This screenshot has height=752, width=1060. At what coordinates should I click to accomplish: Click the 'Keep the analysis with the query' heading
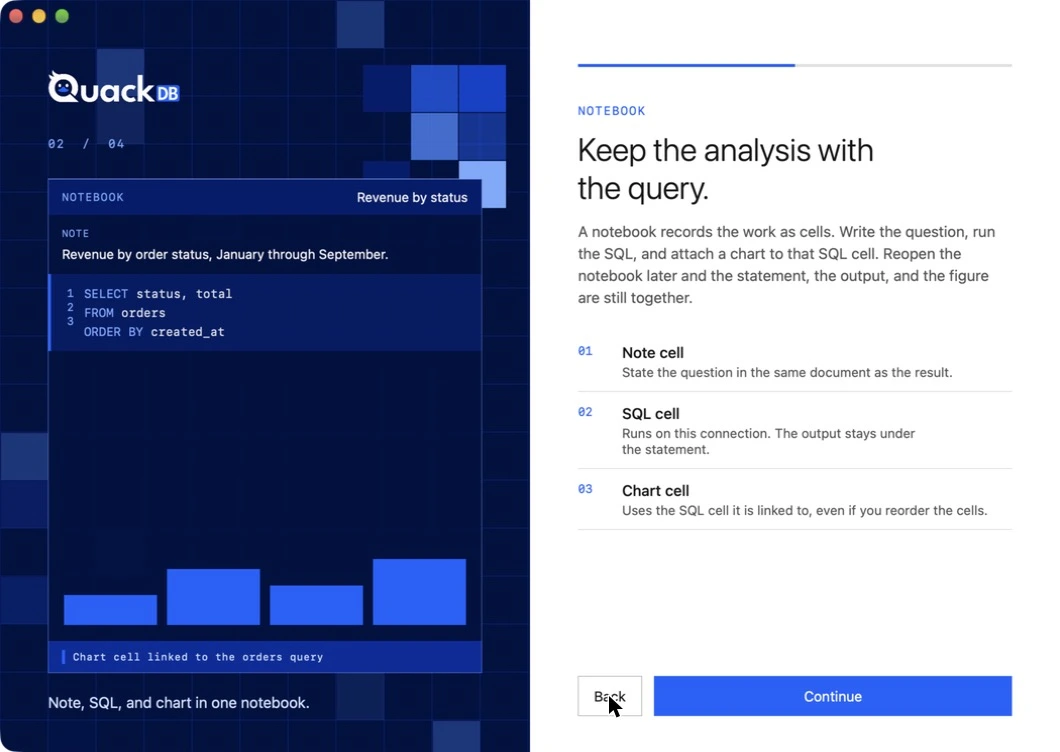click(x=725, y=169)
